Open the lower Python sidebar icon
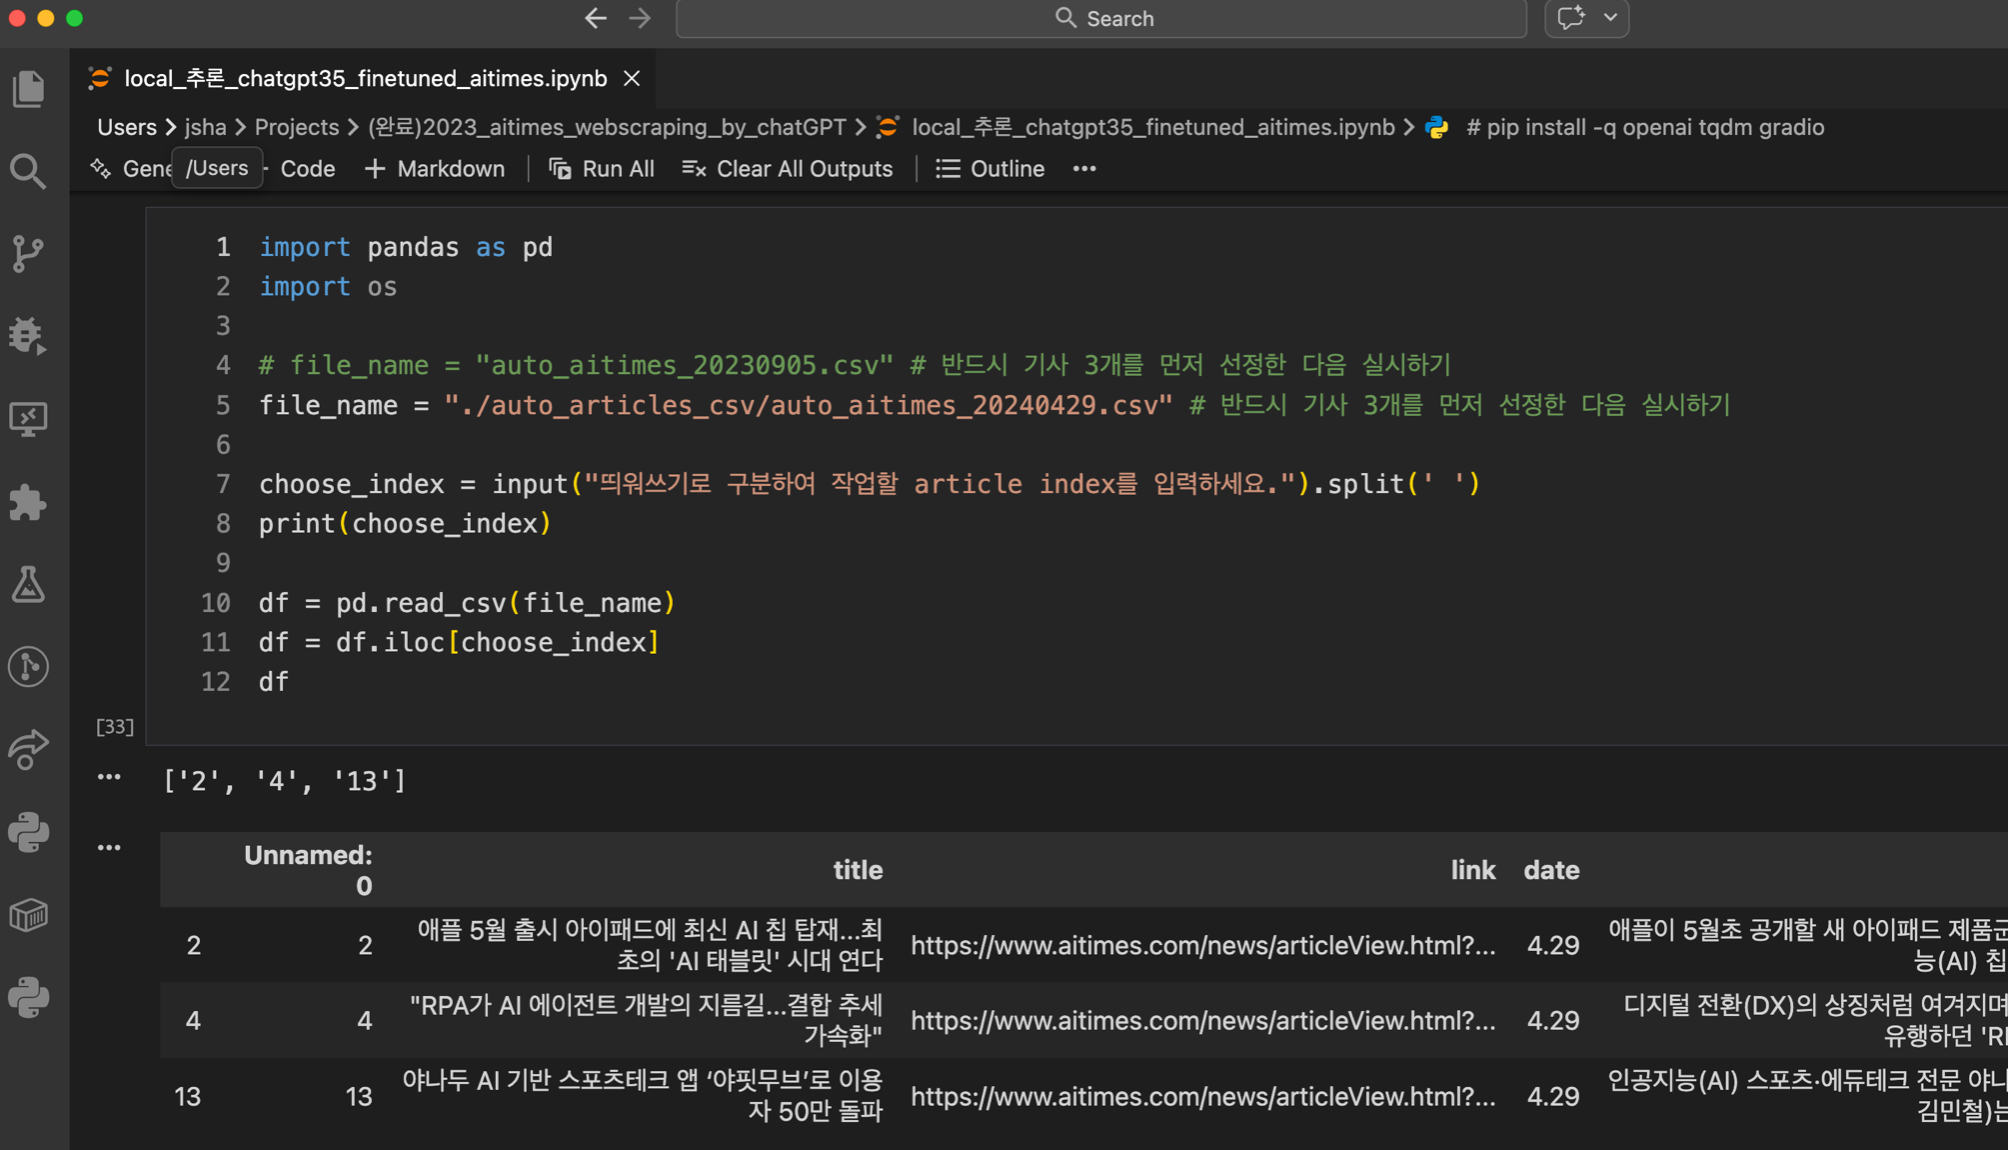The height and width of the screenshot is (1150, 2008). click(28, 997)
